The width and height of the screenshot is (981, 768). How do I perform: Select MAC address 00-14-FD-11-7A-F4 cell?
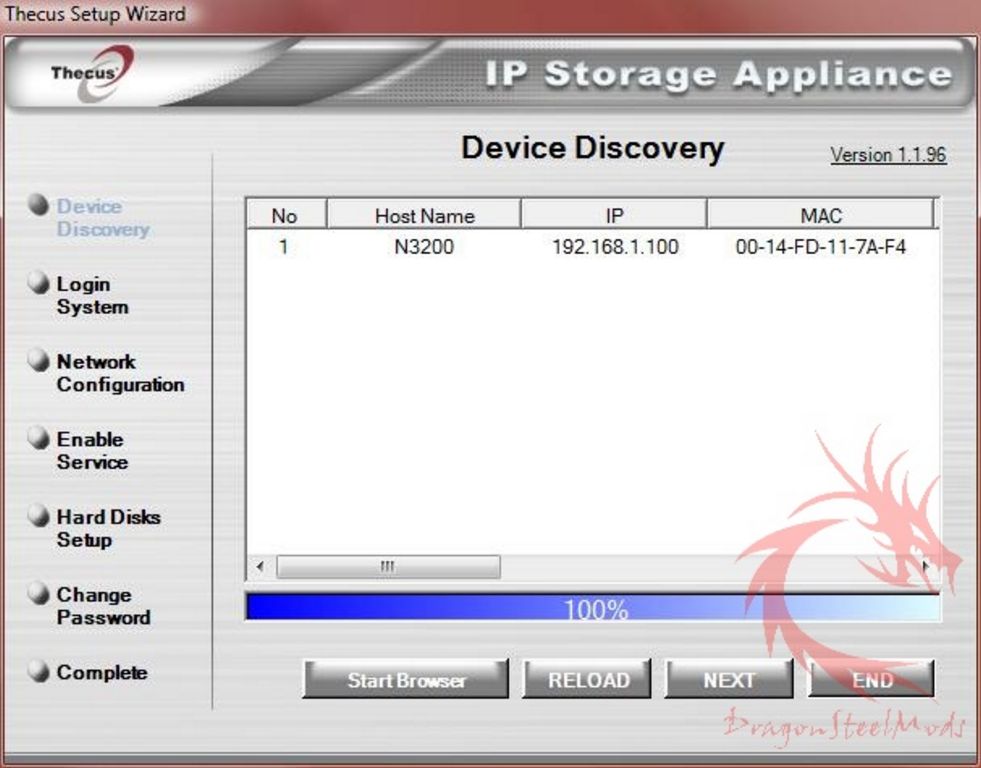tap(820, 246)
